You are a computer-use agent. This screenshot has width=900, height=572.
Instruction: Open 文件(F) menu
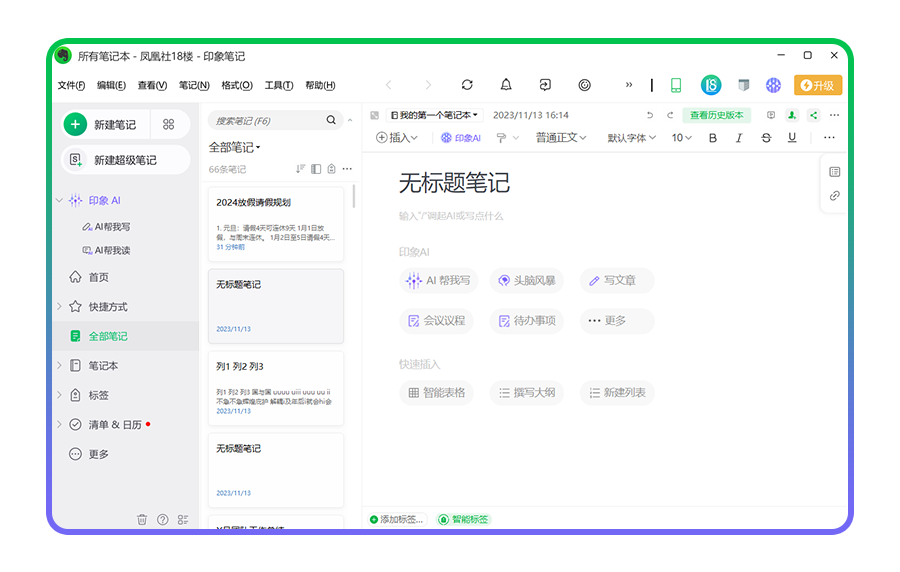click(x=71, y=85)
